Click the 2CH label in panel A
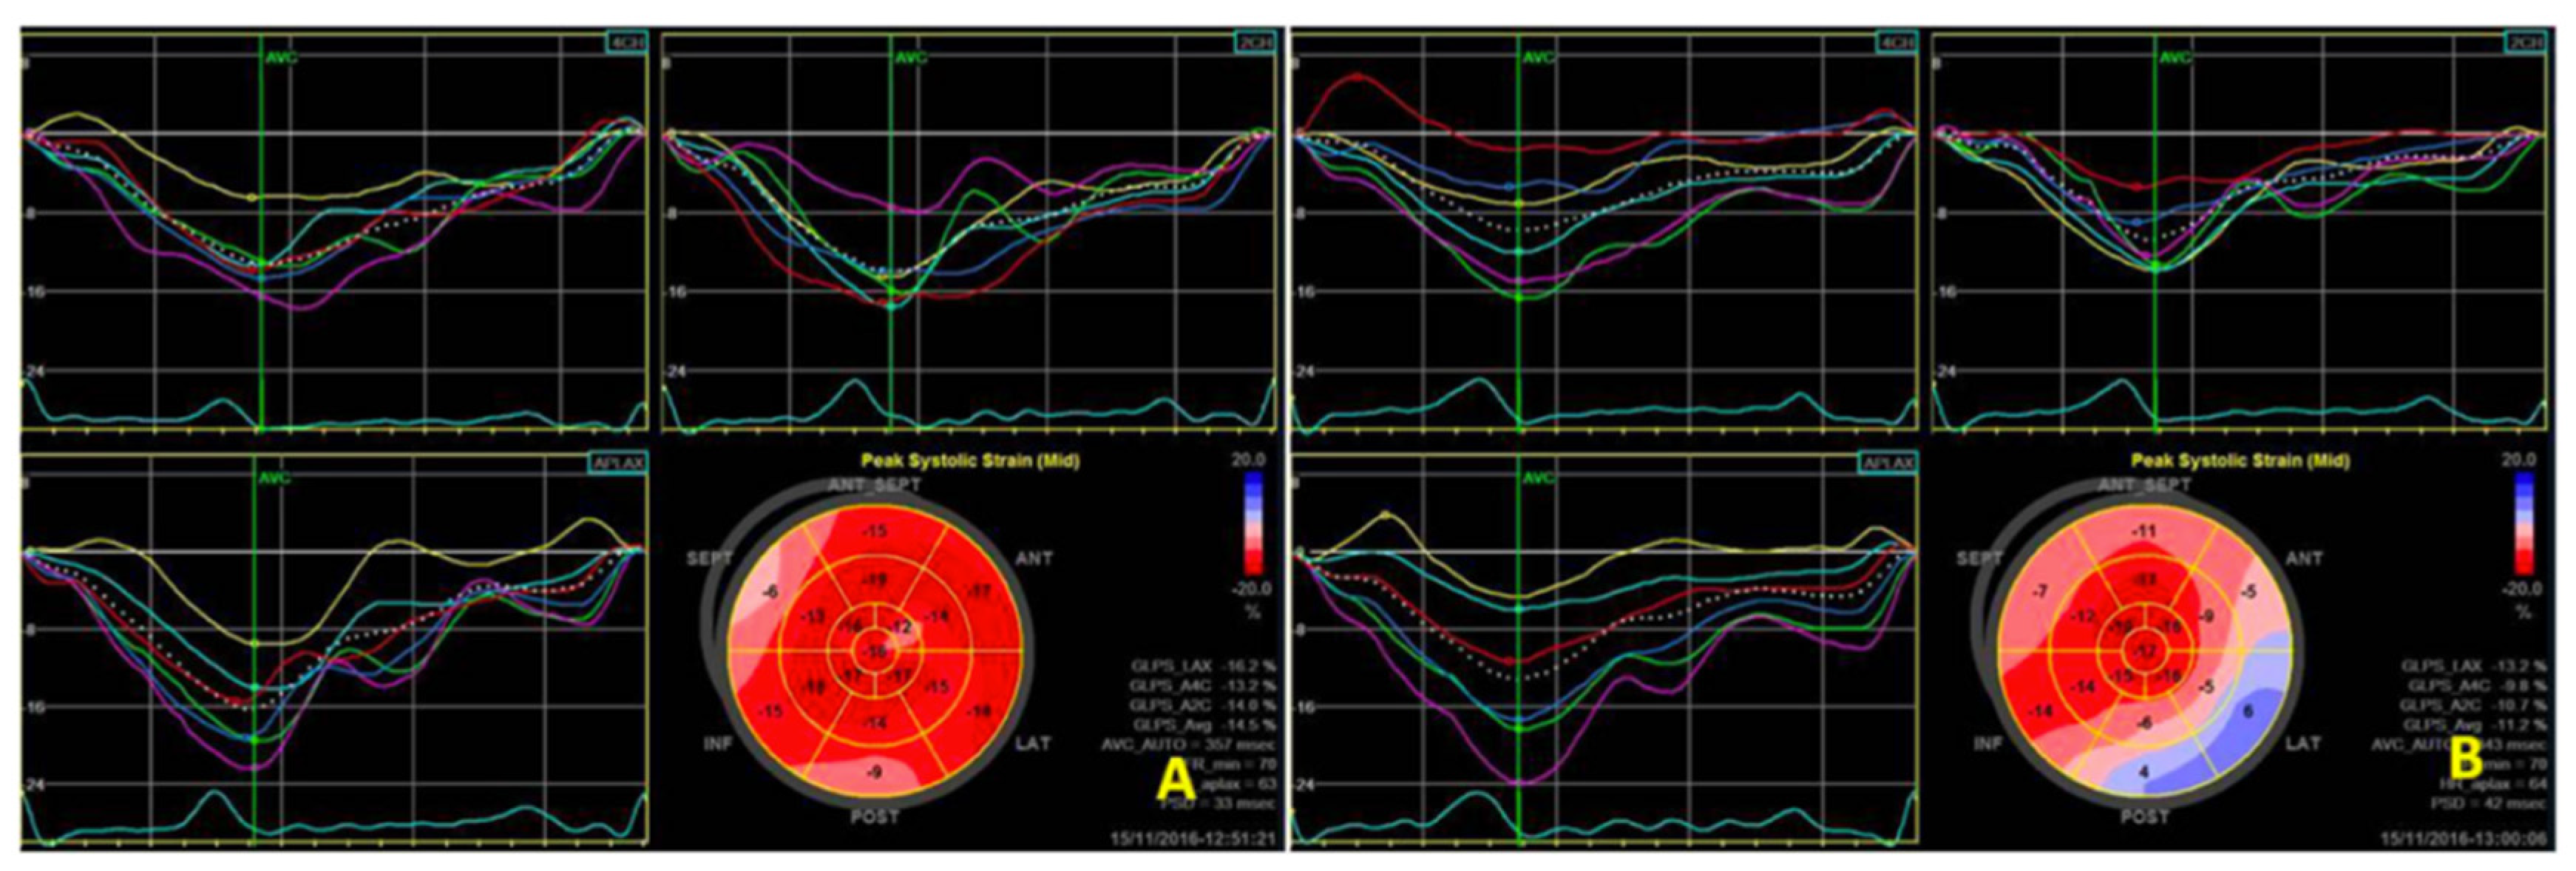Screen dimensions: 2576x871 click(1256, 43)
